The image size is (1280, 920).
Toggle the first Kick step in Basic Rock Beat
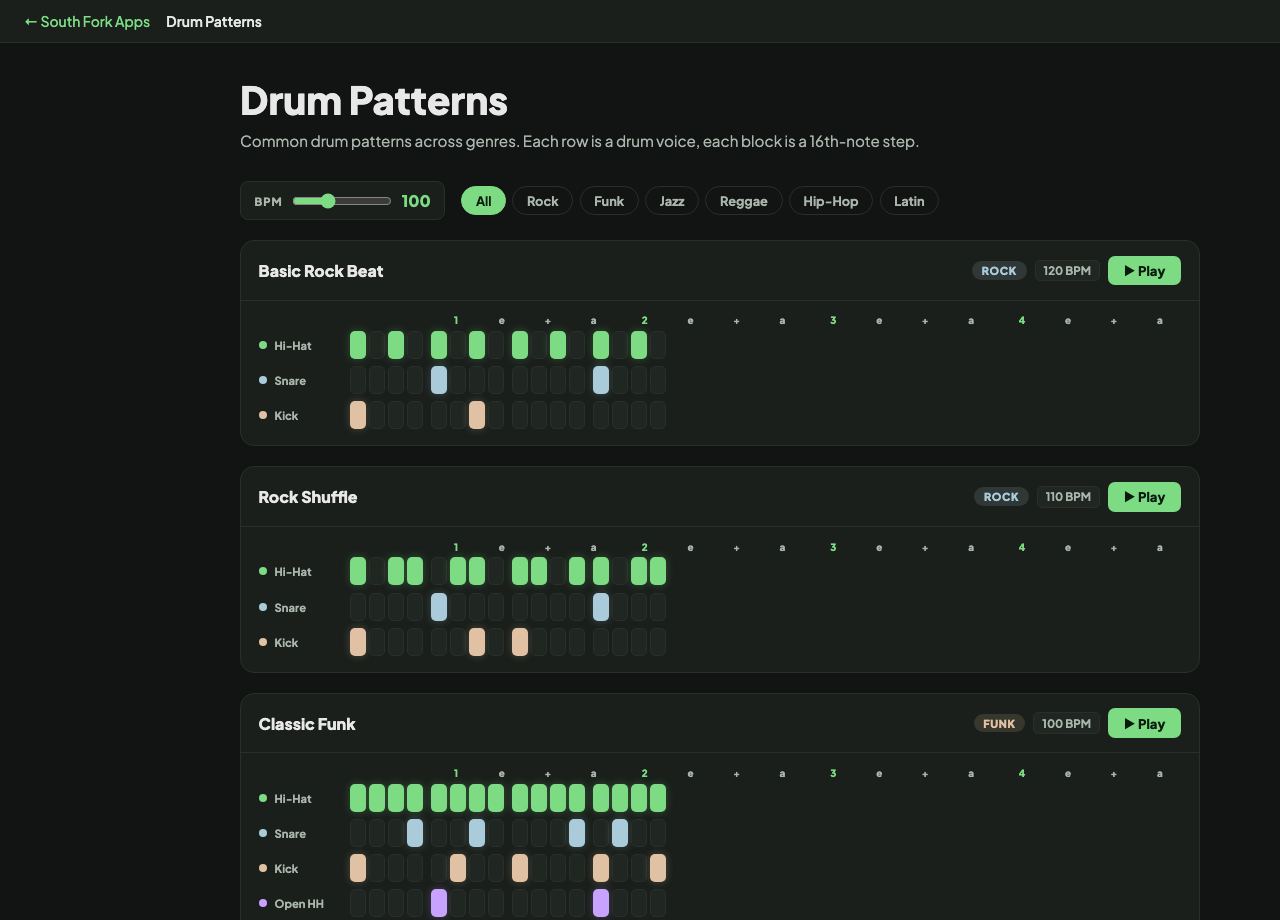tap(358, 415)
